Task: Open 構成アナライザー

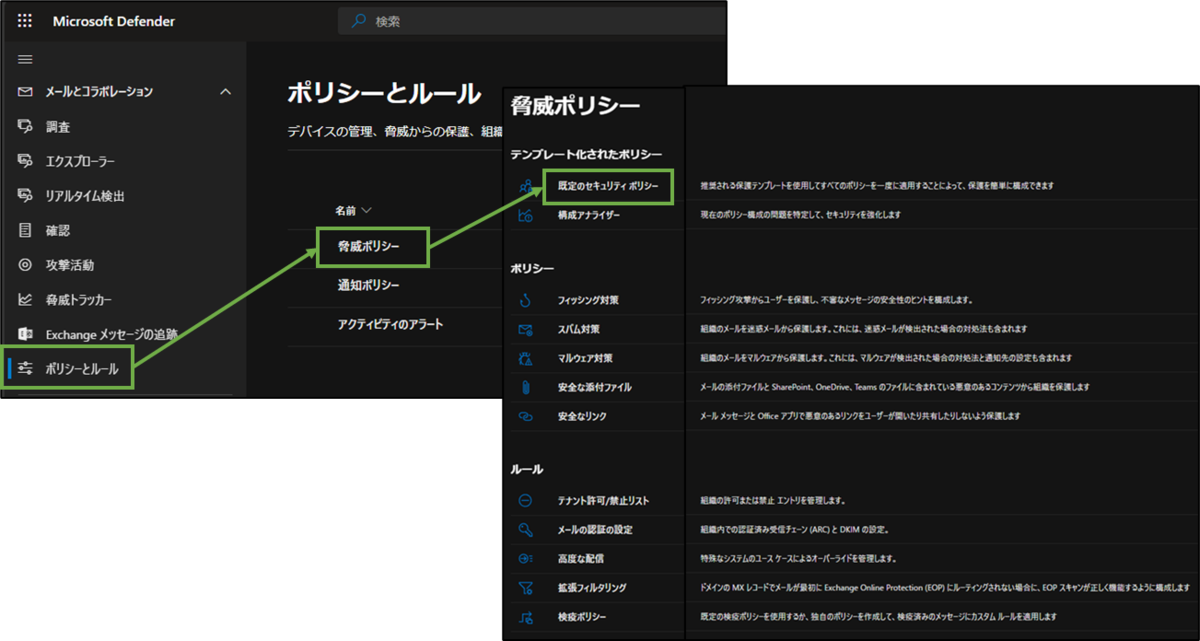Action: pyautogui.click(x=589, y=215)
